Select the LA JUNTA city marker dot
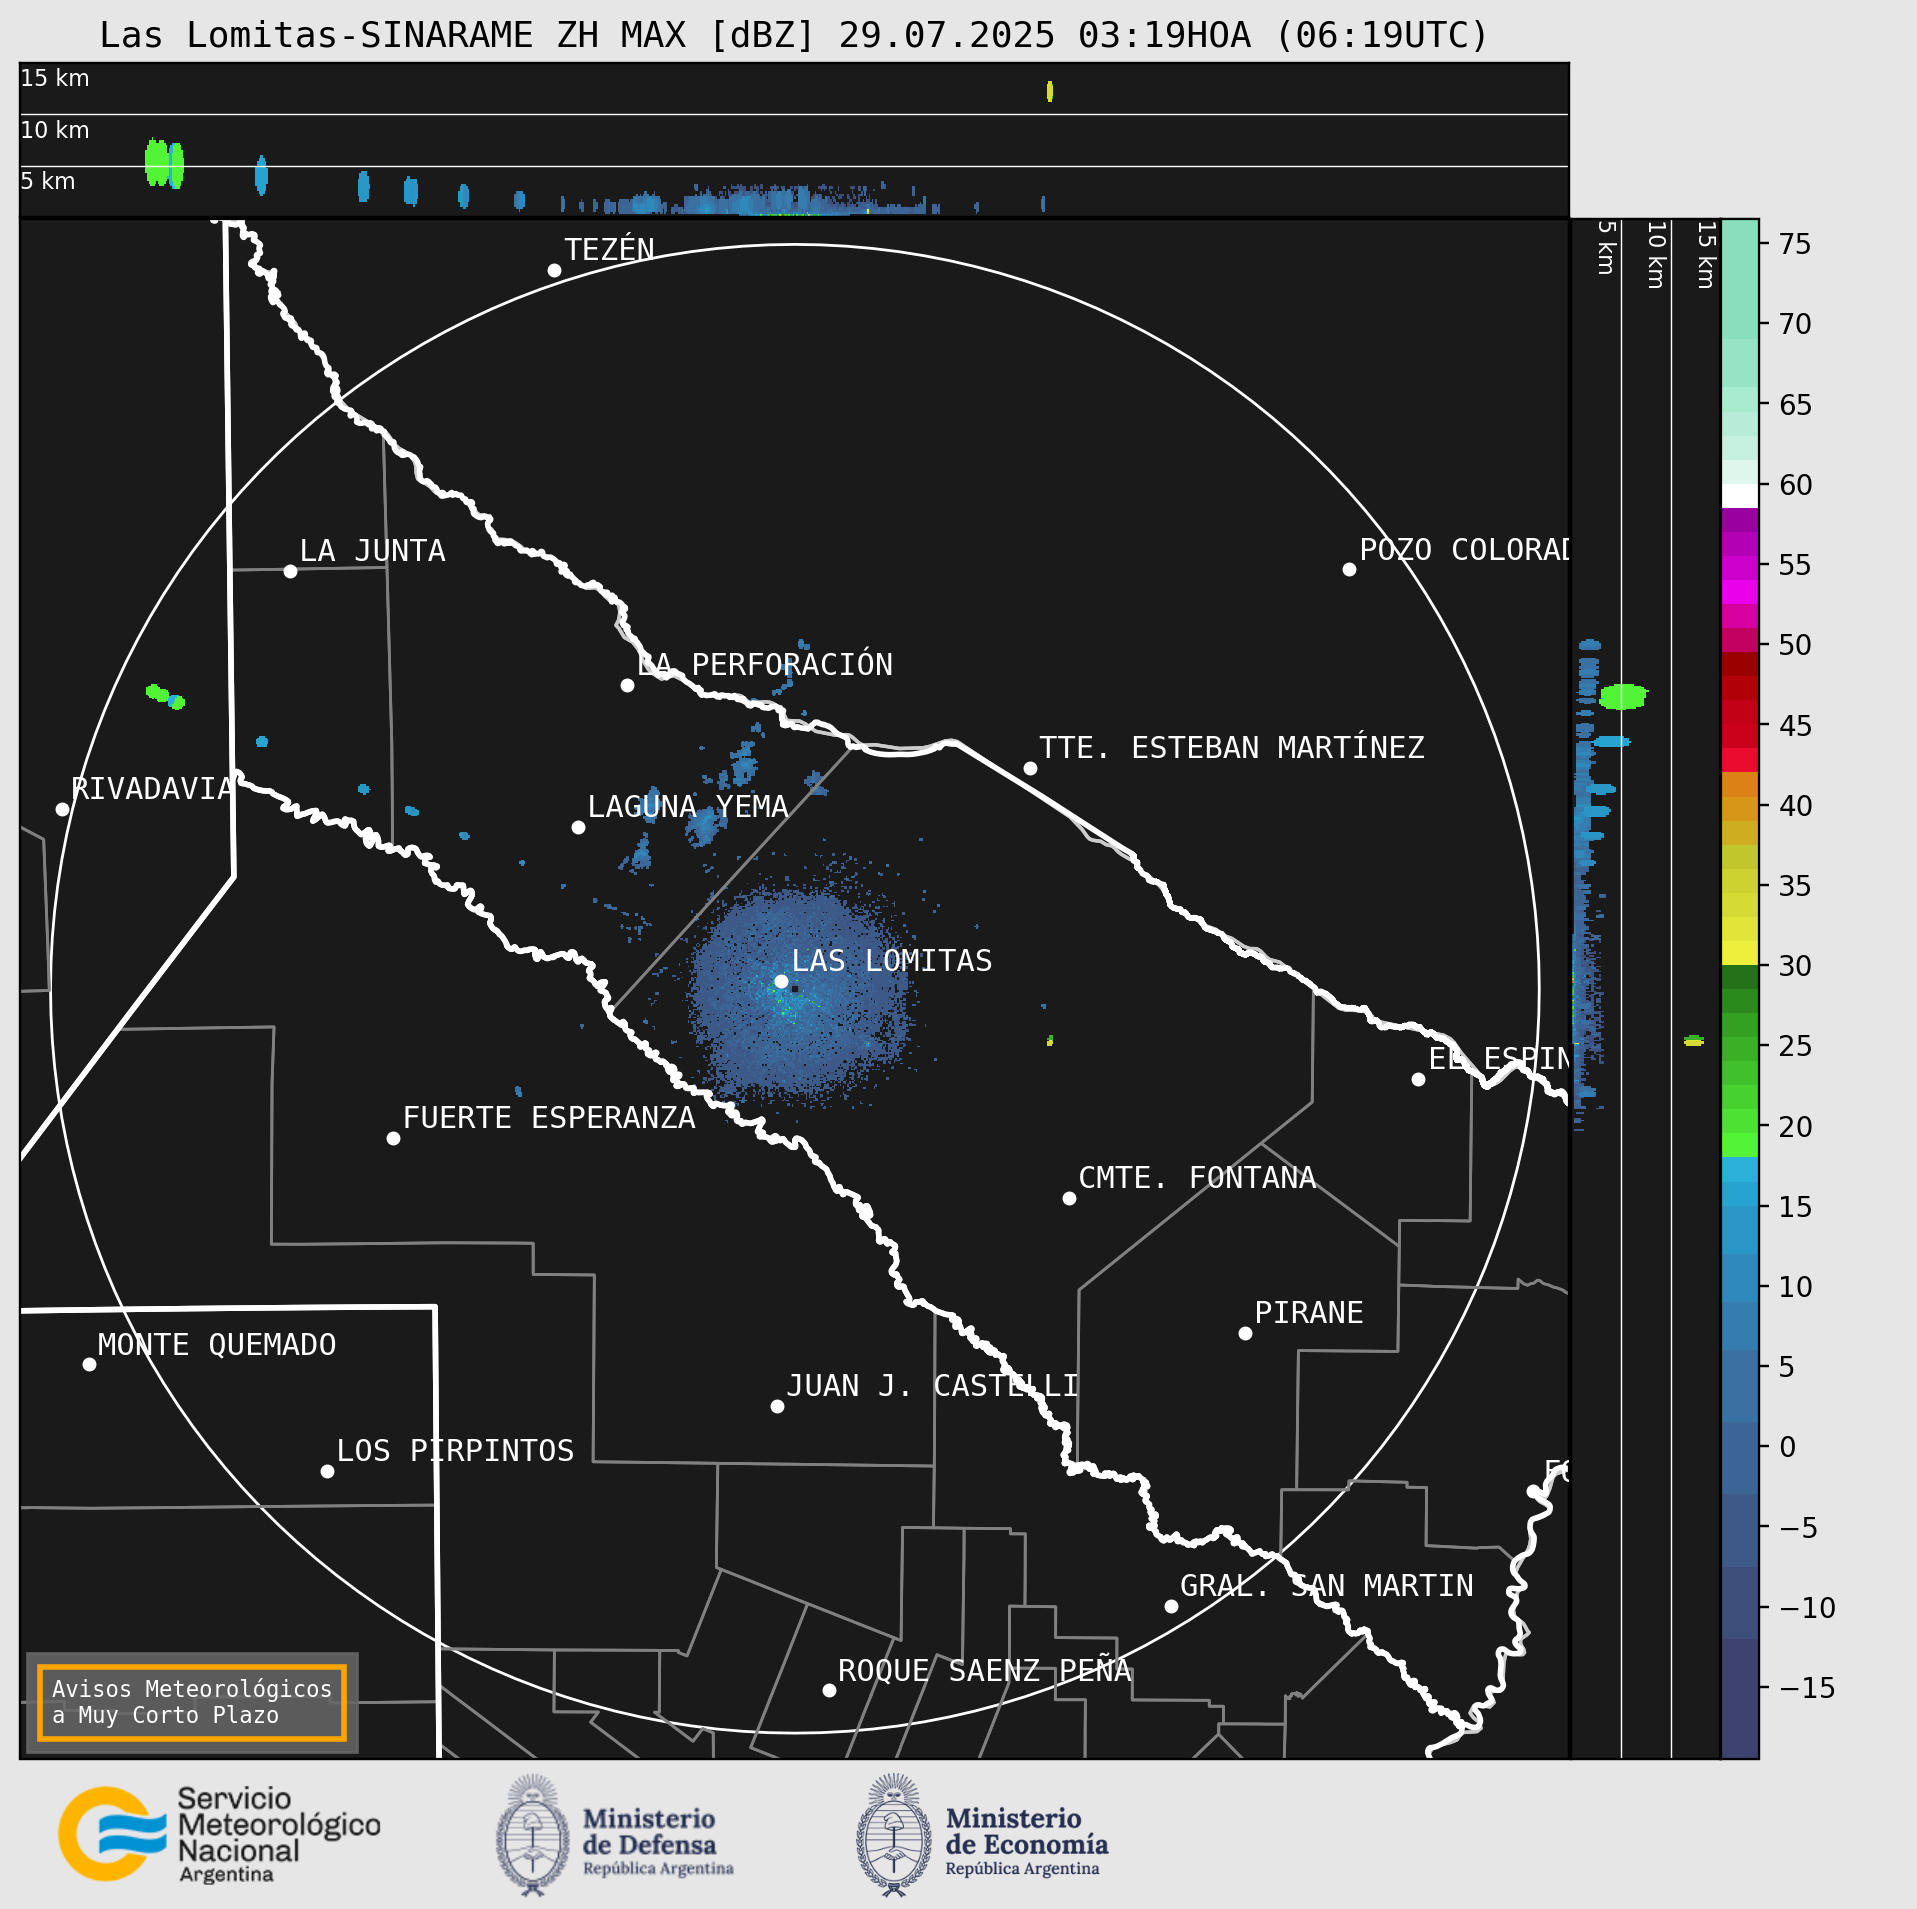The image size is (1917, 1909). coord(290,571)
